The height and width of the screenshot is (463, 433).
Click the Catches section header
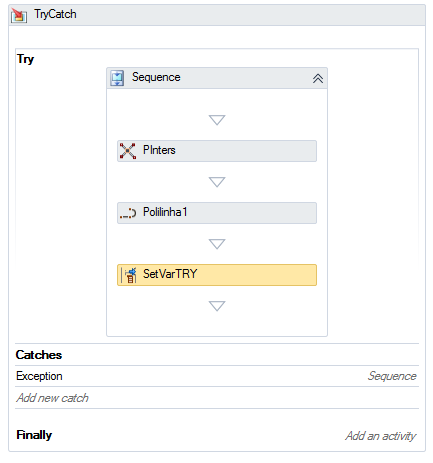tap(39, 355)
